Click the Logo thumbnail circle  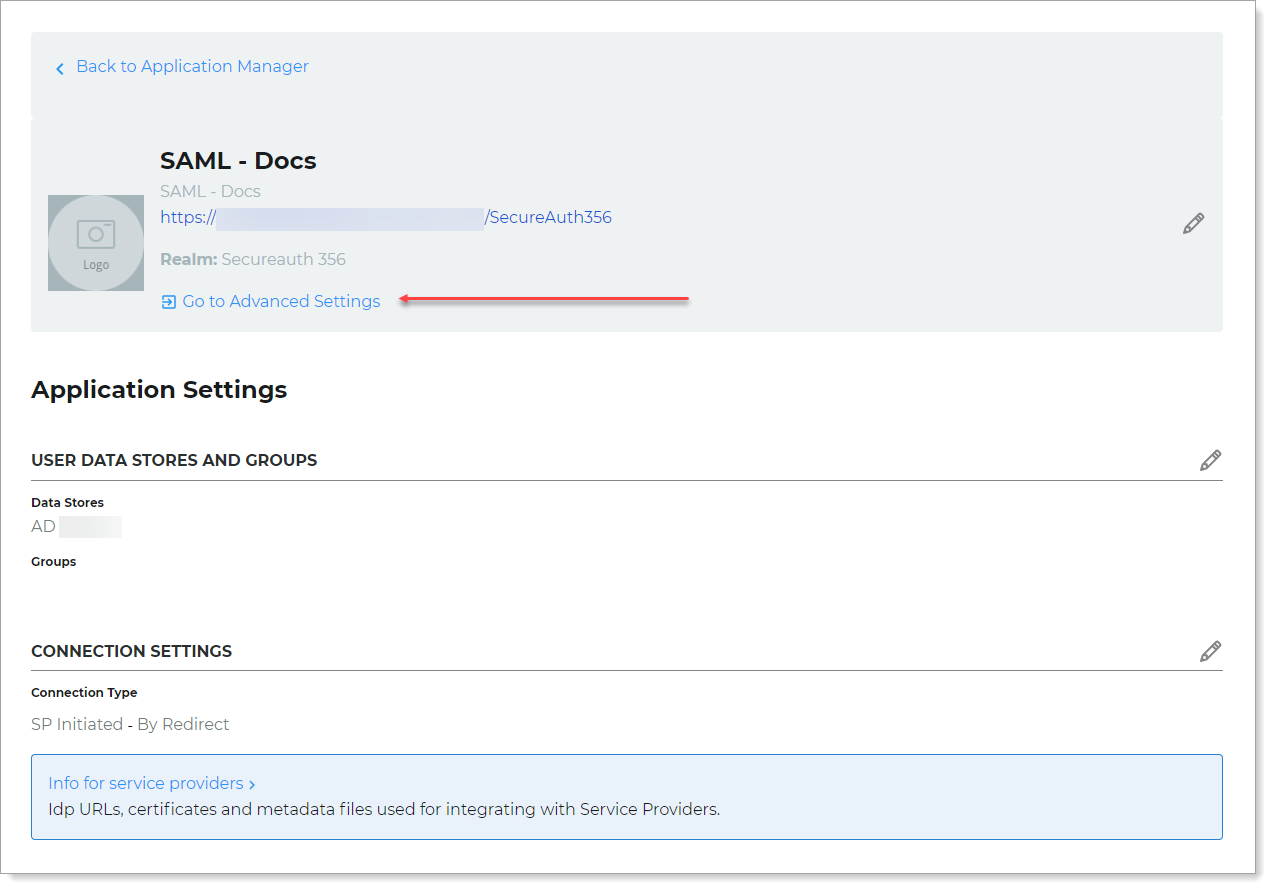(x=96, y=243)
